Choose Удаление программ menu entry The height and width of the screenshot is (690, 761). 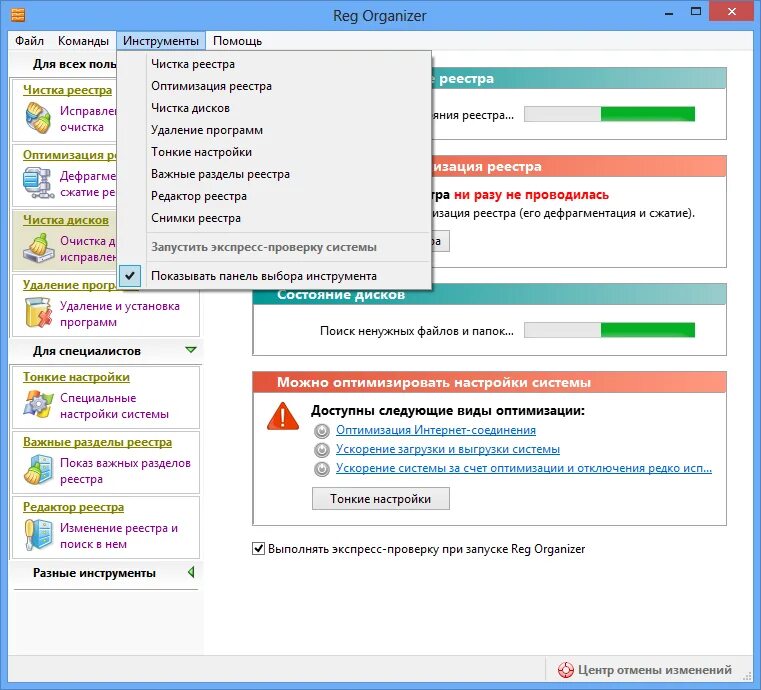pyautogui.click(x=274, y=130)
